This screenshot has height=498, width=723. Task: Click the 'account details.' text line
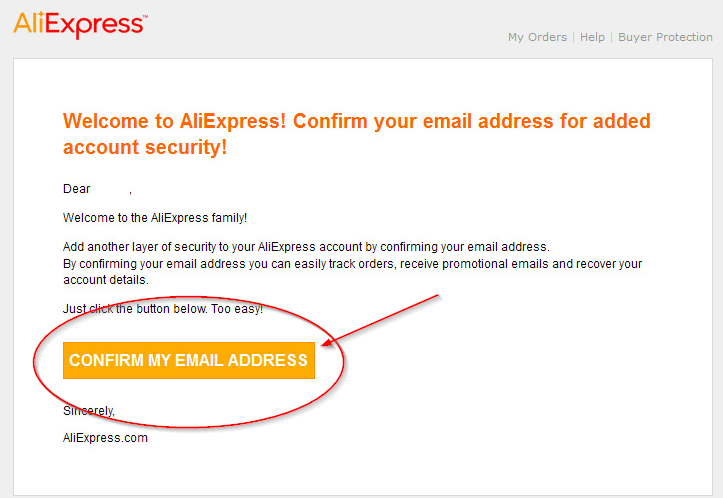[x=106, y=280]
